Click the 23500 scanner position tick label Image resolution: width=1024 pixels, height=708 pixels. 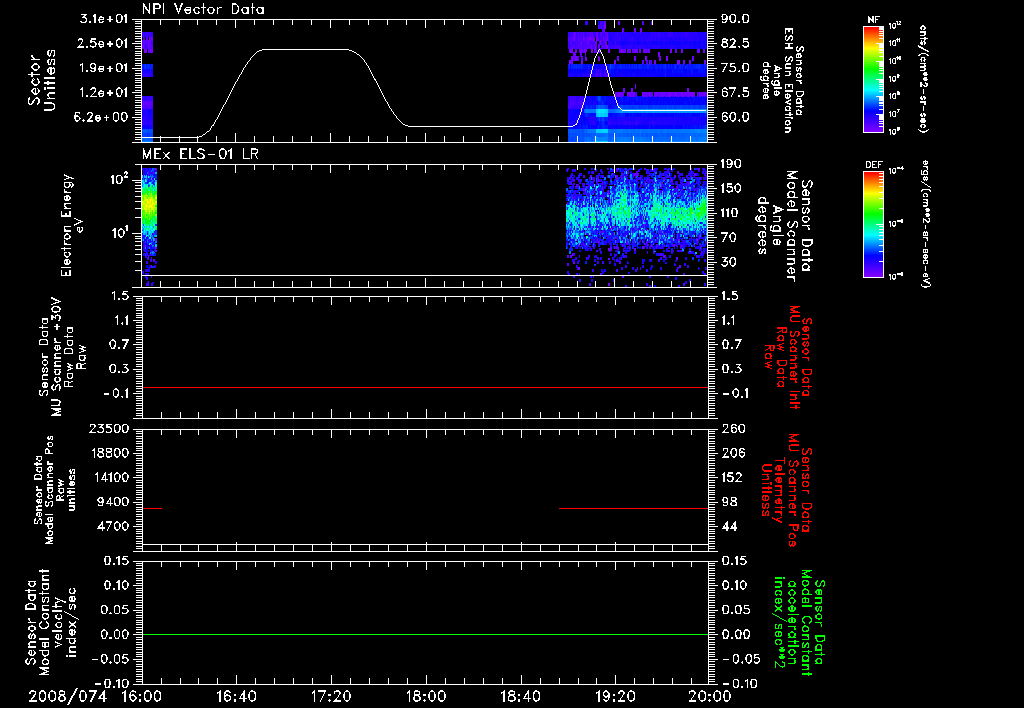(x=110, y=428)
